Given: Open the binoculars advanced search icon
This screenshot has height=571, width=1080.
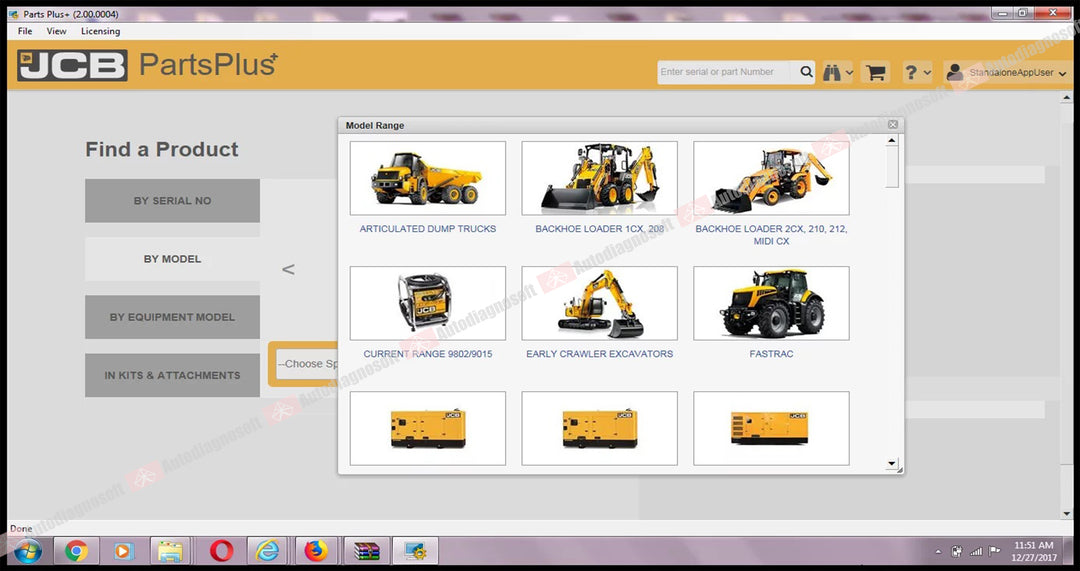Looking at the screenshot, I should 831,72.
